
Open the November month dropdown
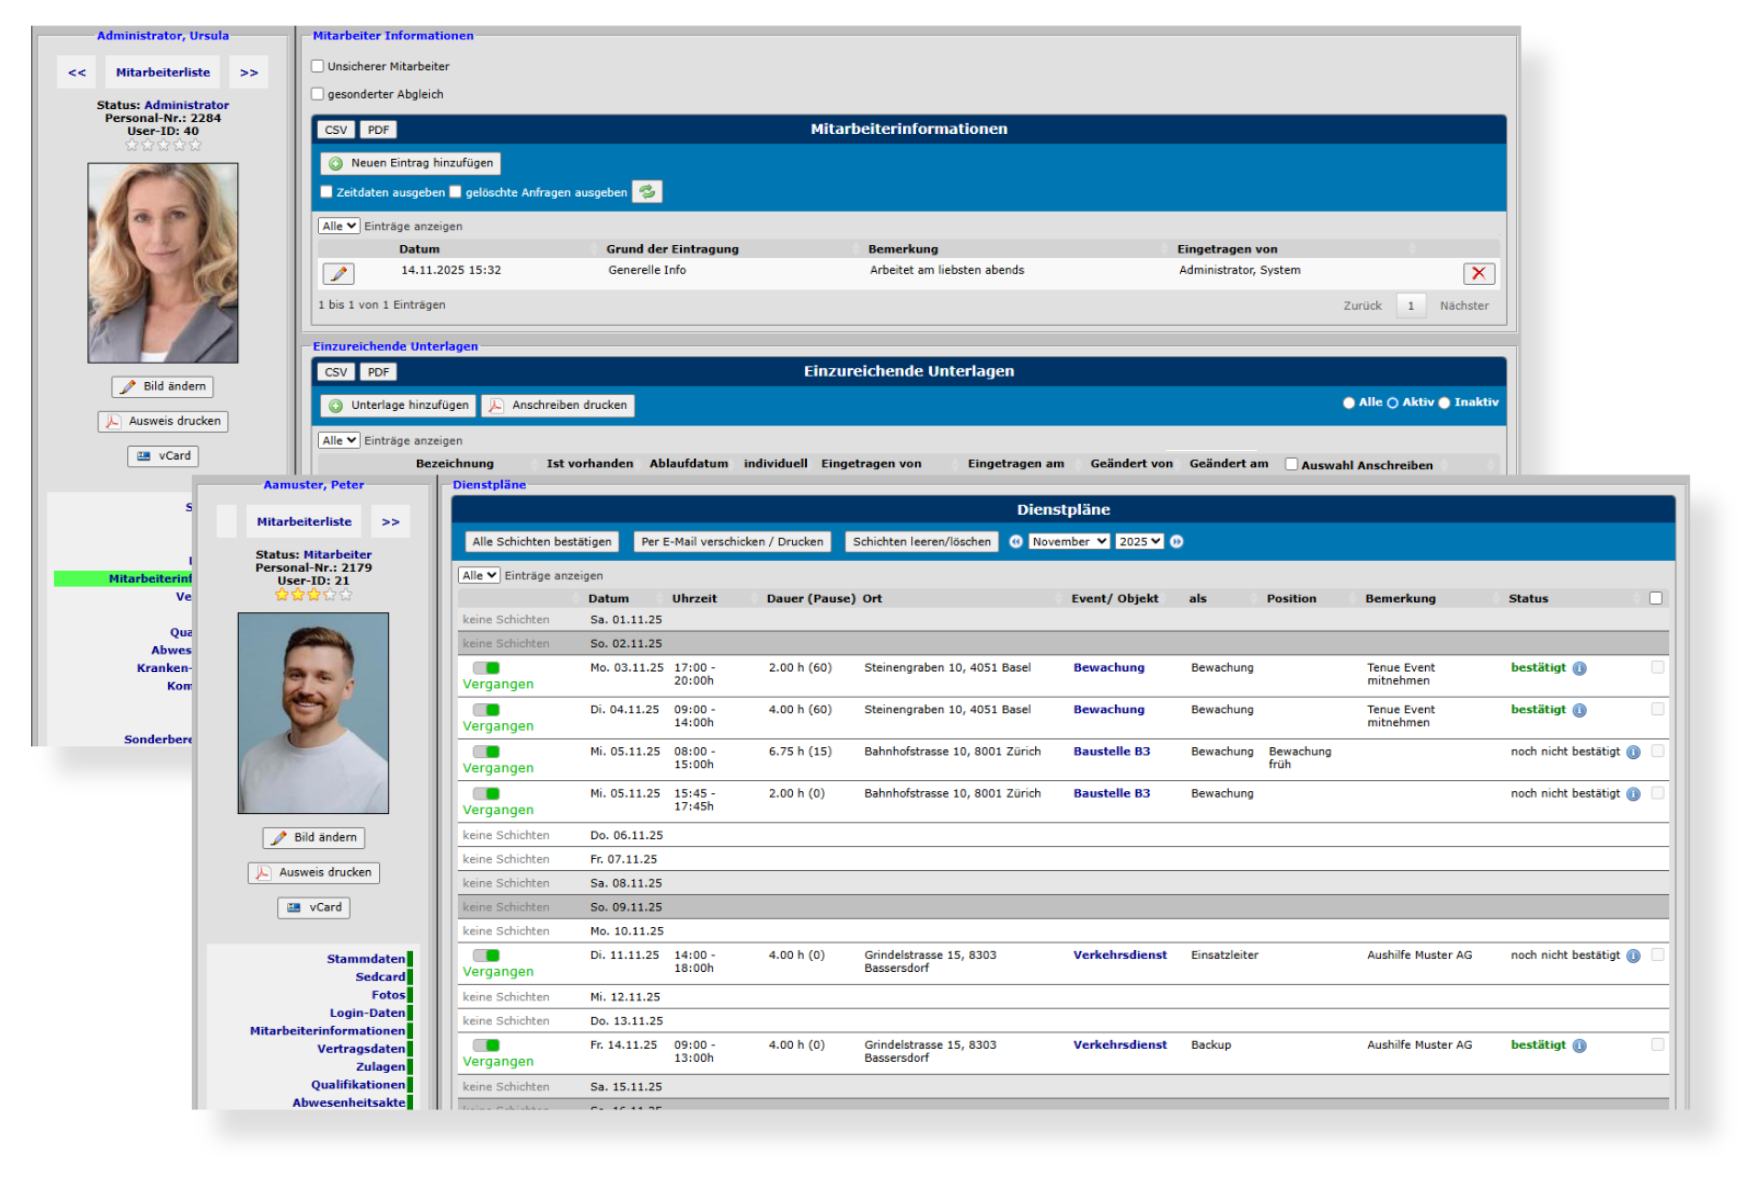click(1069, 542)
